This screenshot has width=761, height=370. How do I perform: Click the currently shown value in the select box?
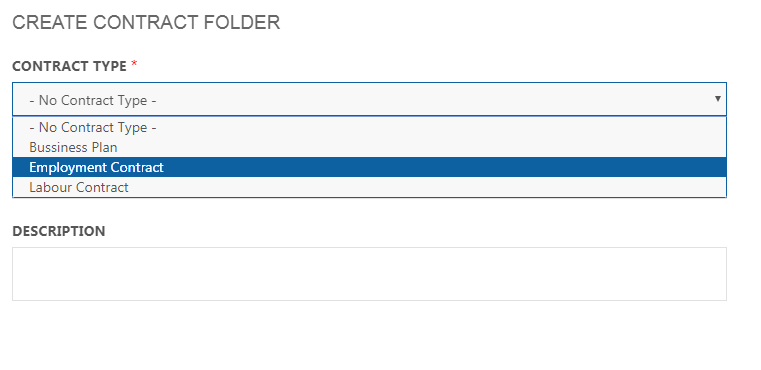[x=93, y=101]
